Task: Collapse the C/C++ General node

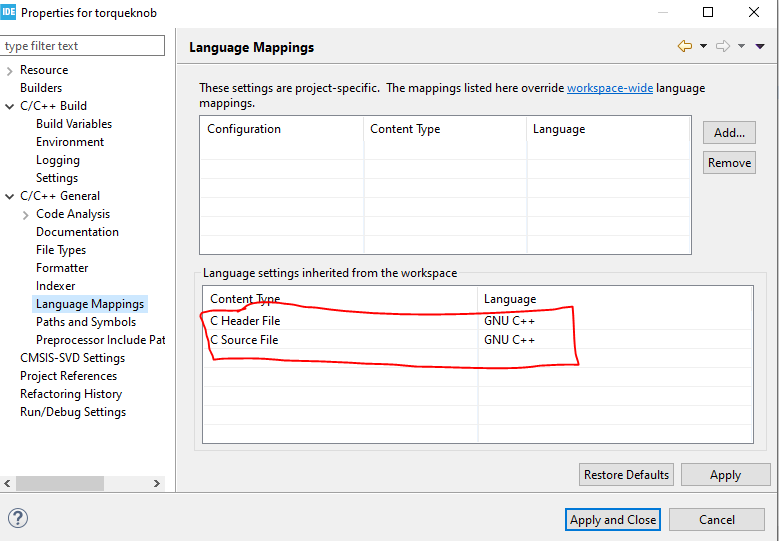Action: (x=9, y=196)
